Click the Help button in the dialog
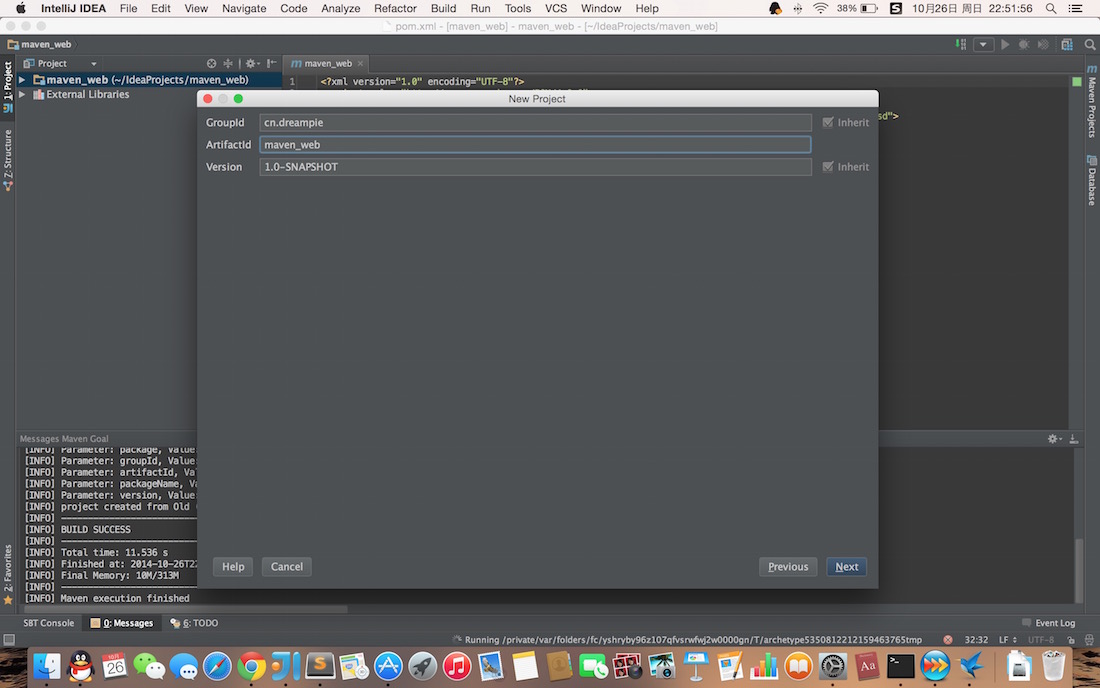 pyautogui.click(x=233, y=567)
